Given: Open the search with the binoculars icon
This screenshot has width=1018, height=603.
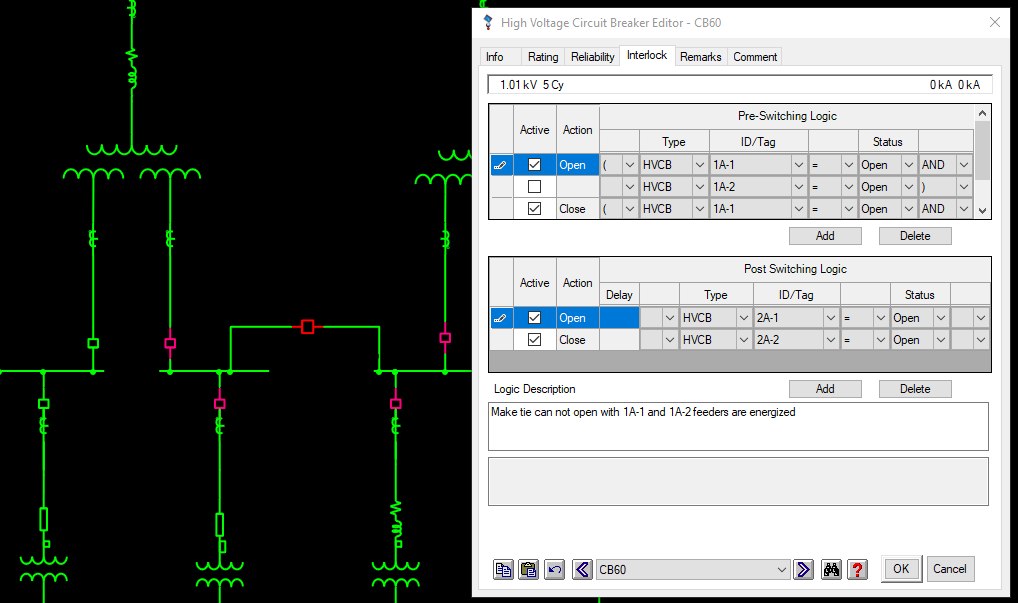Looking at the screenshot, I should pos(831,569).
